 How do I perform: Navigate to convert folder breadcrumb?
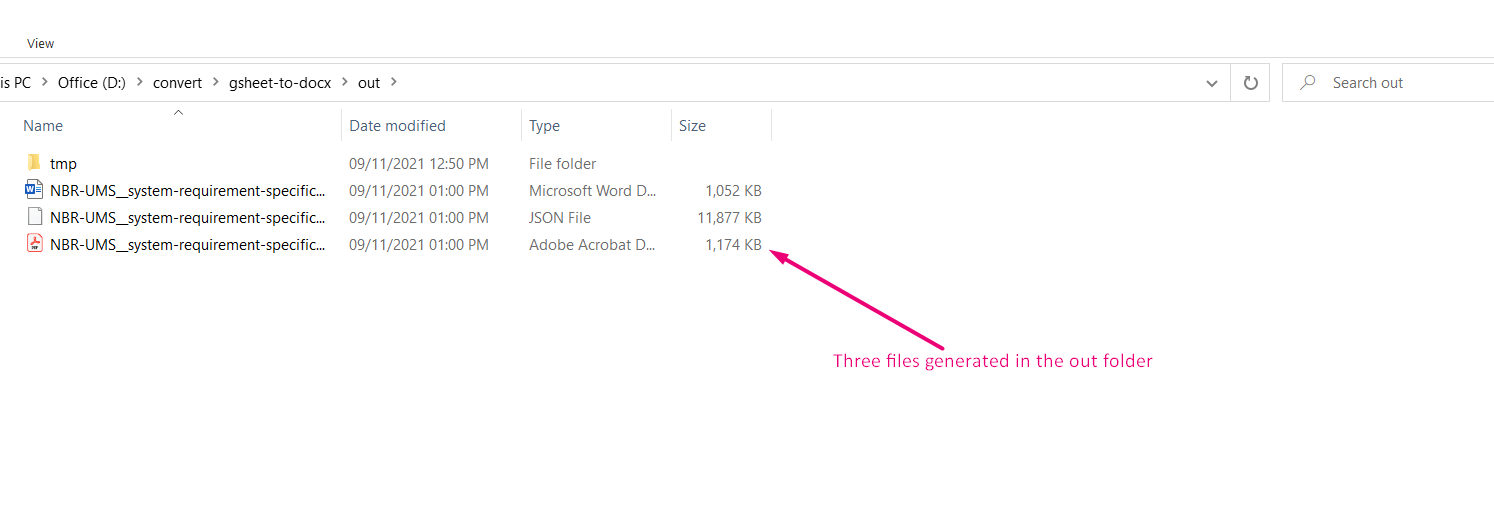177,83
